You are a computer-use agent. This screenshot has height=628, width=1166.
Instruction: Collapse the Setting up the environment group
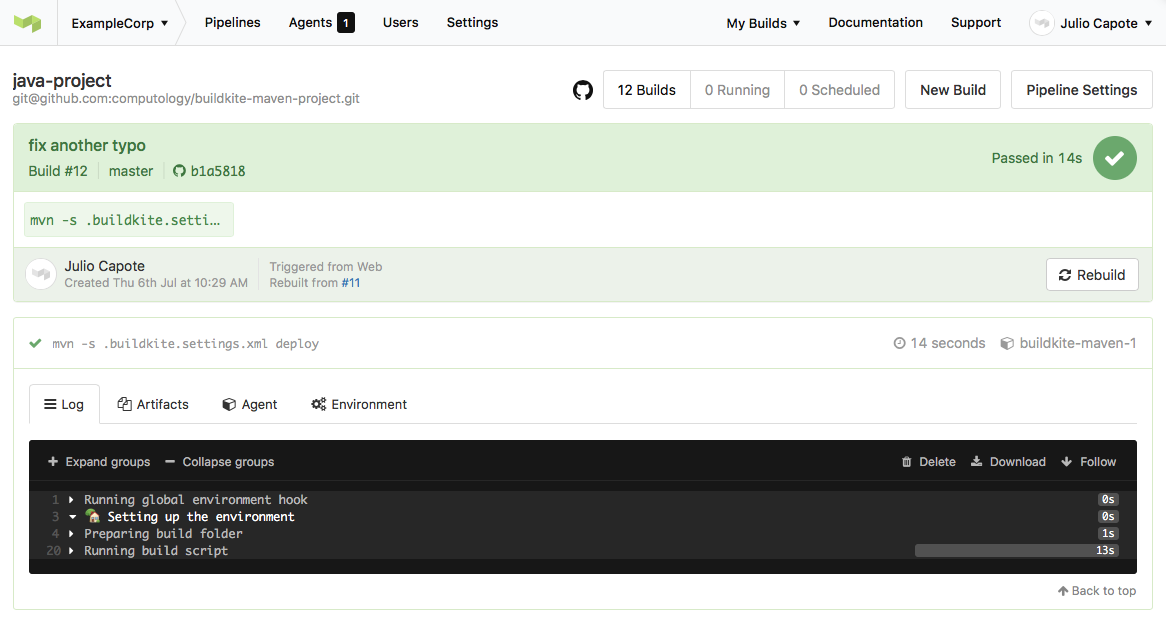[73, 517]
